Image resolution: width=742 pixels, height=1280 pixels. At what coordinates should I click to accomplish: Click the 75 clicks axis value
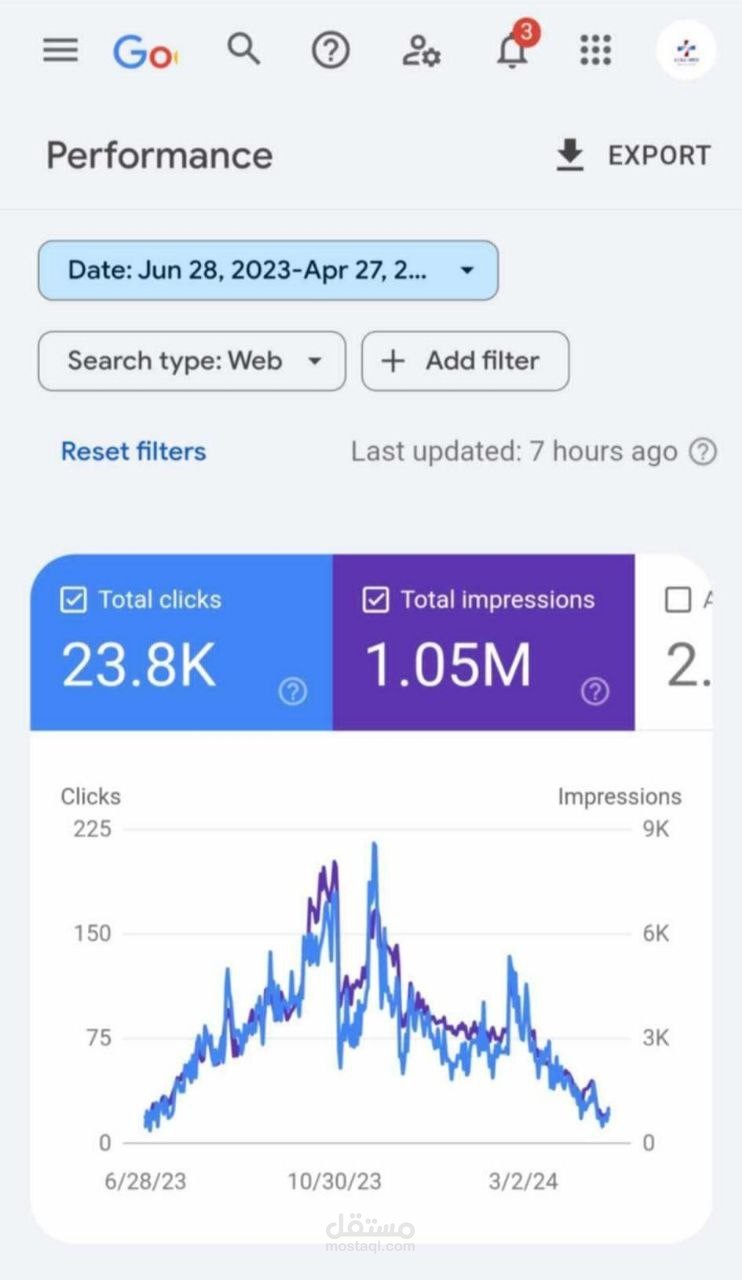tap(98, 1038)
